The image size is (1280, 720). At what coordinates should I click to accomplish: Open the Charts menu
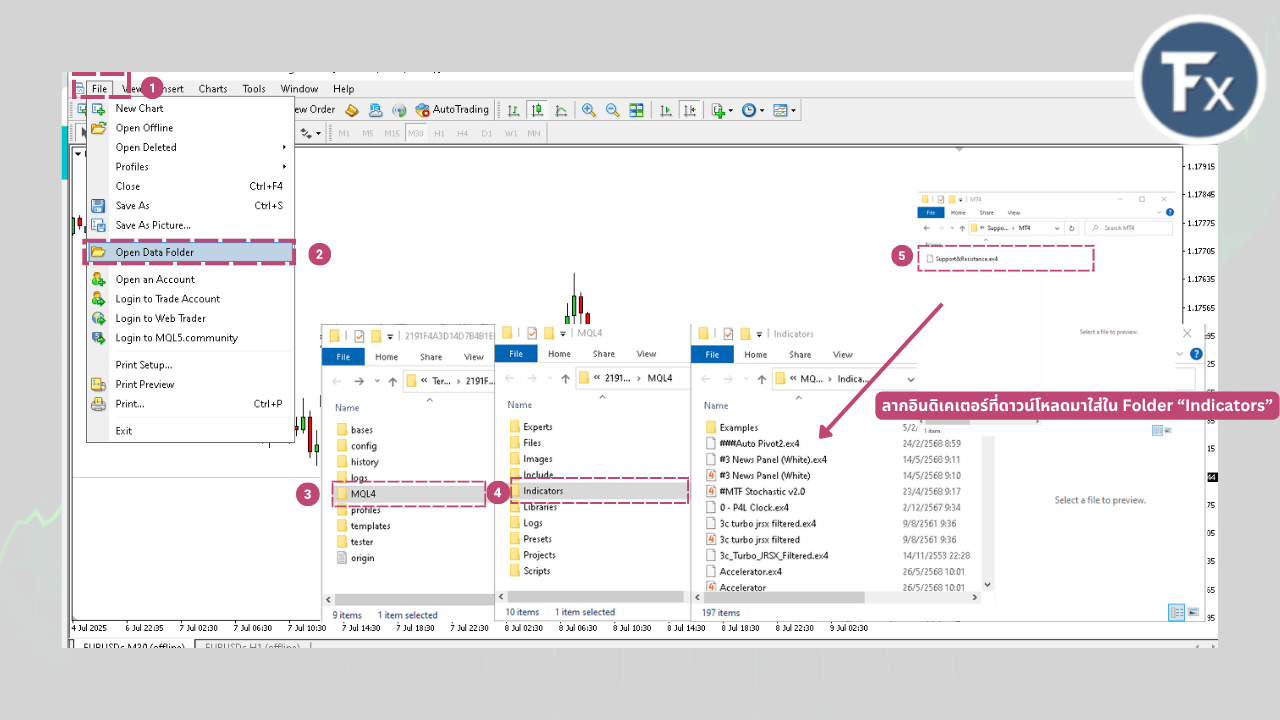coord(212,89)
